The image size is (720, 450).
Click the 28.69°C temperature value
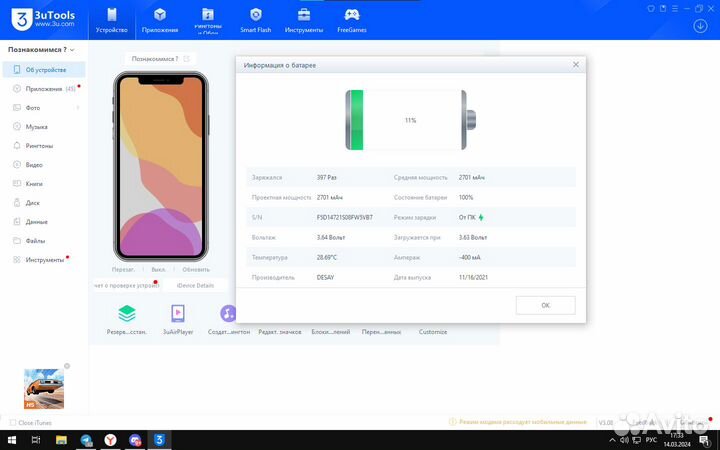tap(326, 257)
